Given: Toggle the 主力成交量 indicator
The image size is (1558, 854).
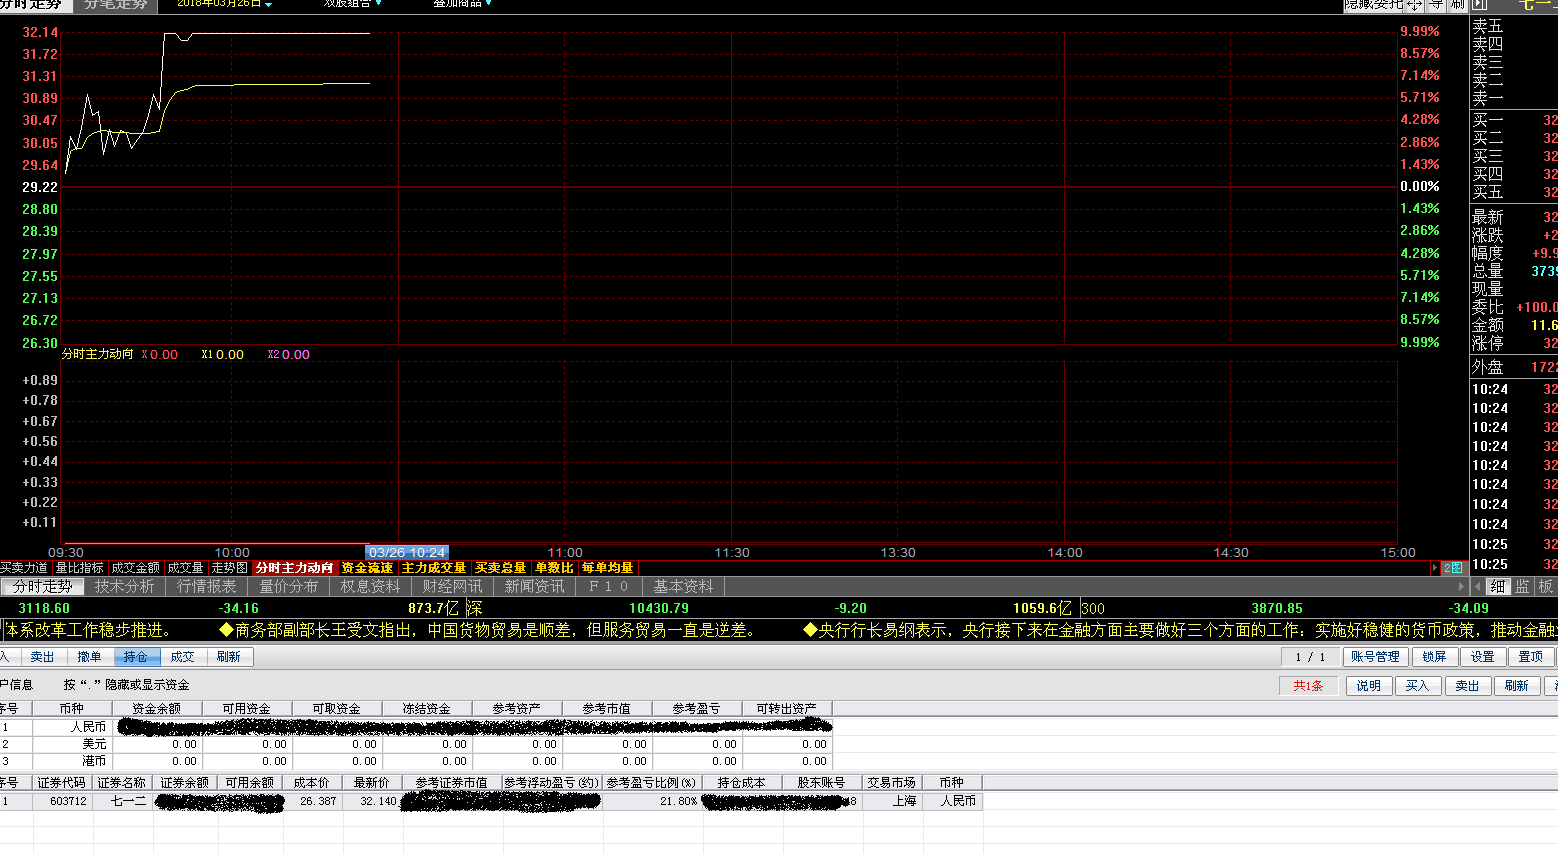Looking at the screenshot, I should tap(434, 568).
